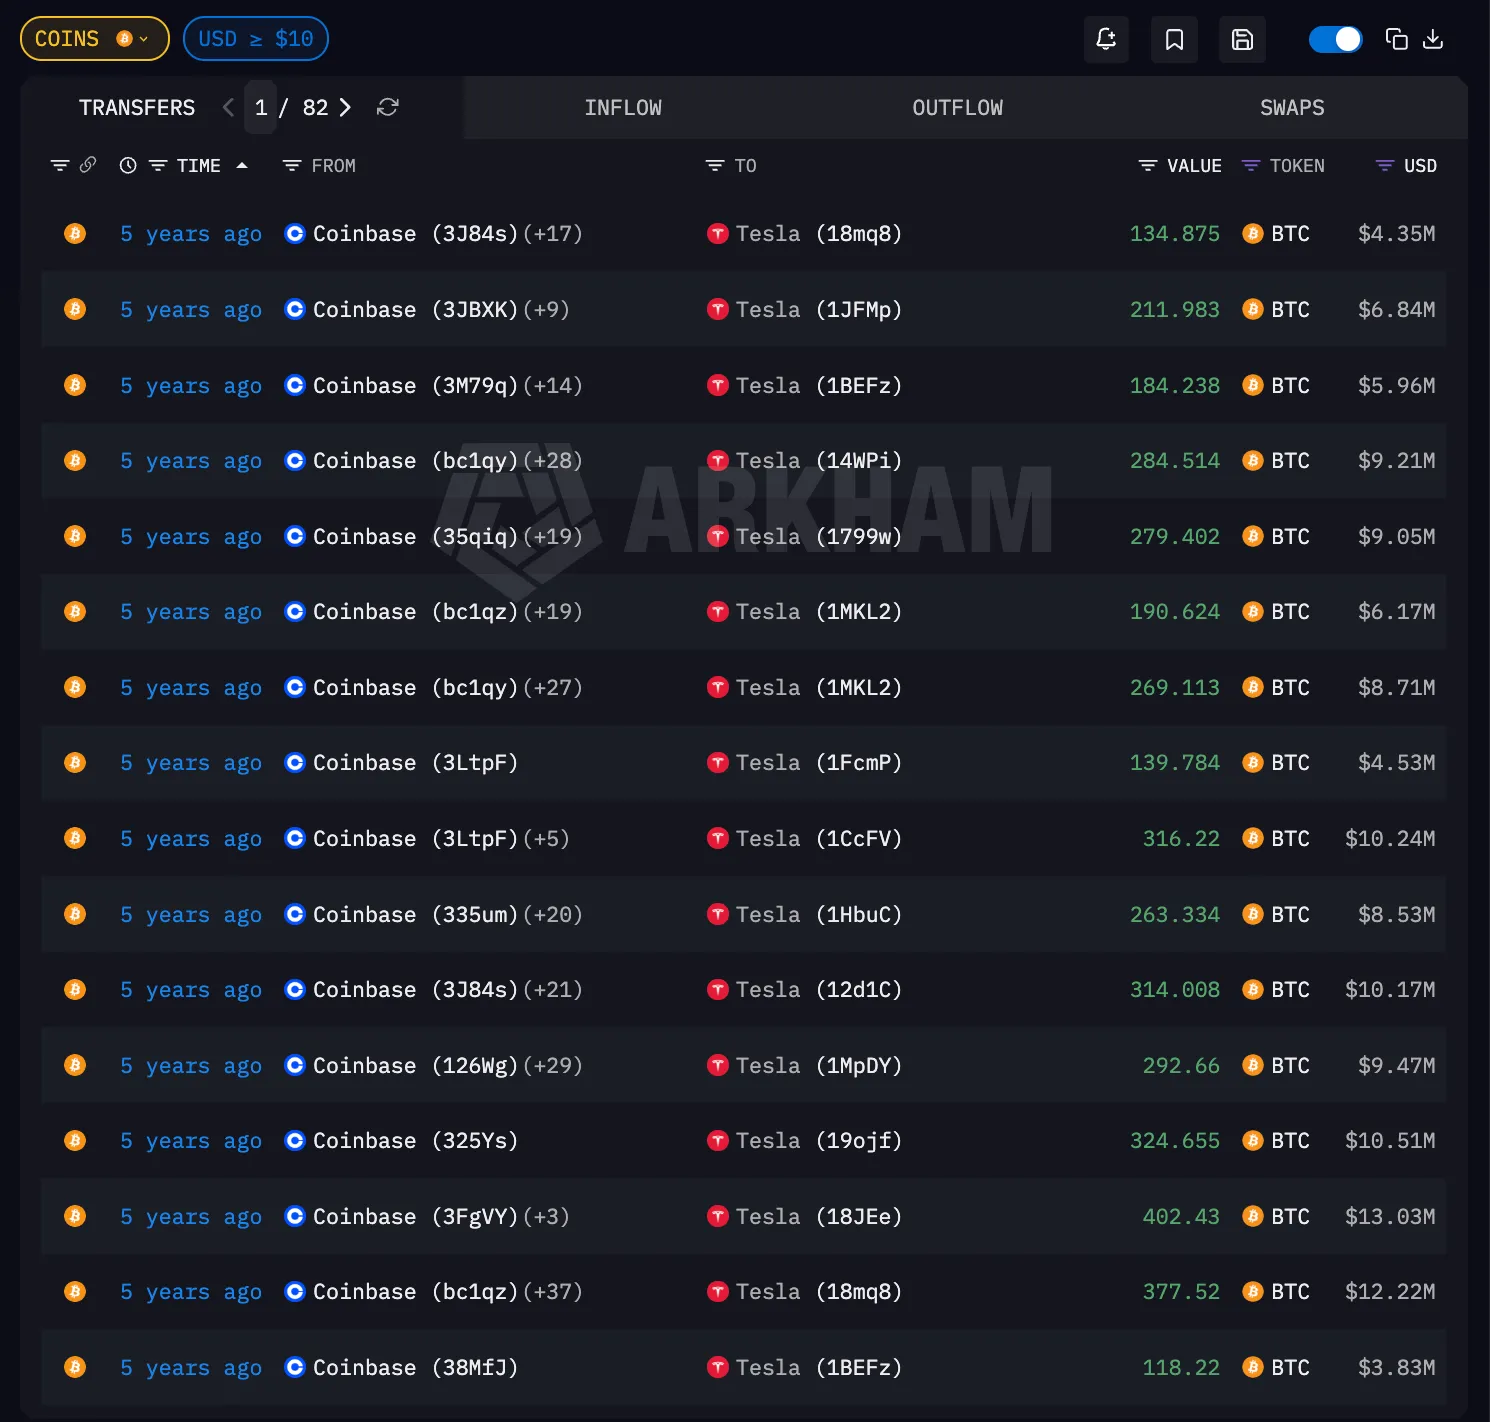Click the $9.21M USD amount
Screen dimensions: 1490x1422
pyautogui.click(x=1397, y=461)
